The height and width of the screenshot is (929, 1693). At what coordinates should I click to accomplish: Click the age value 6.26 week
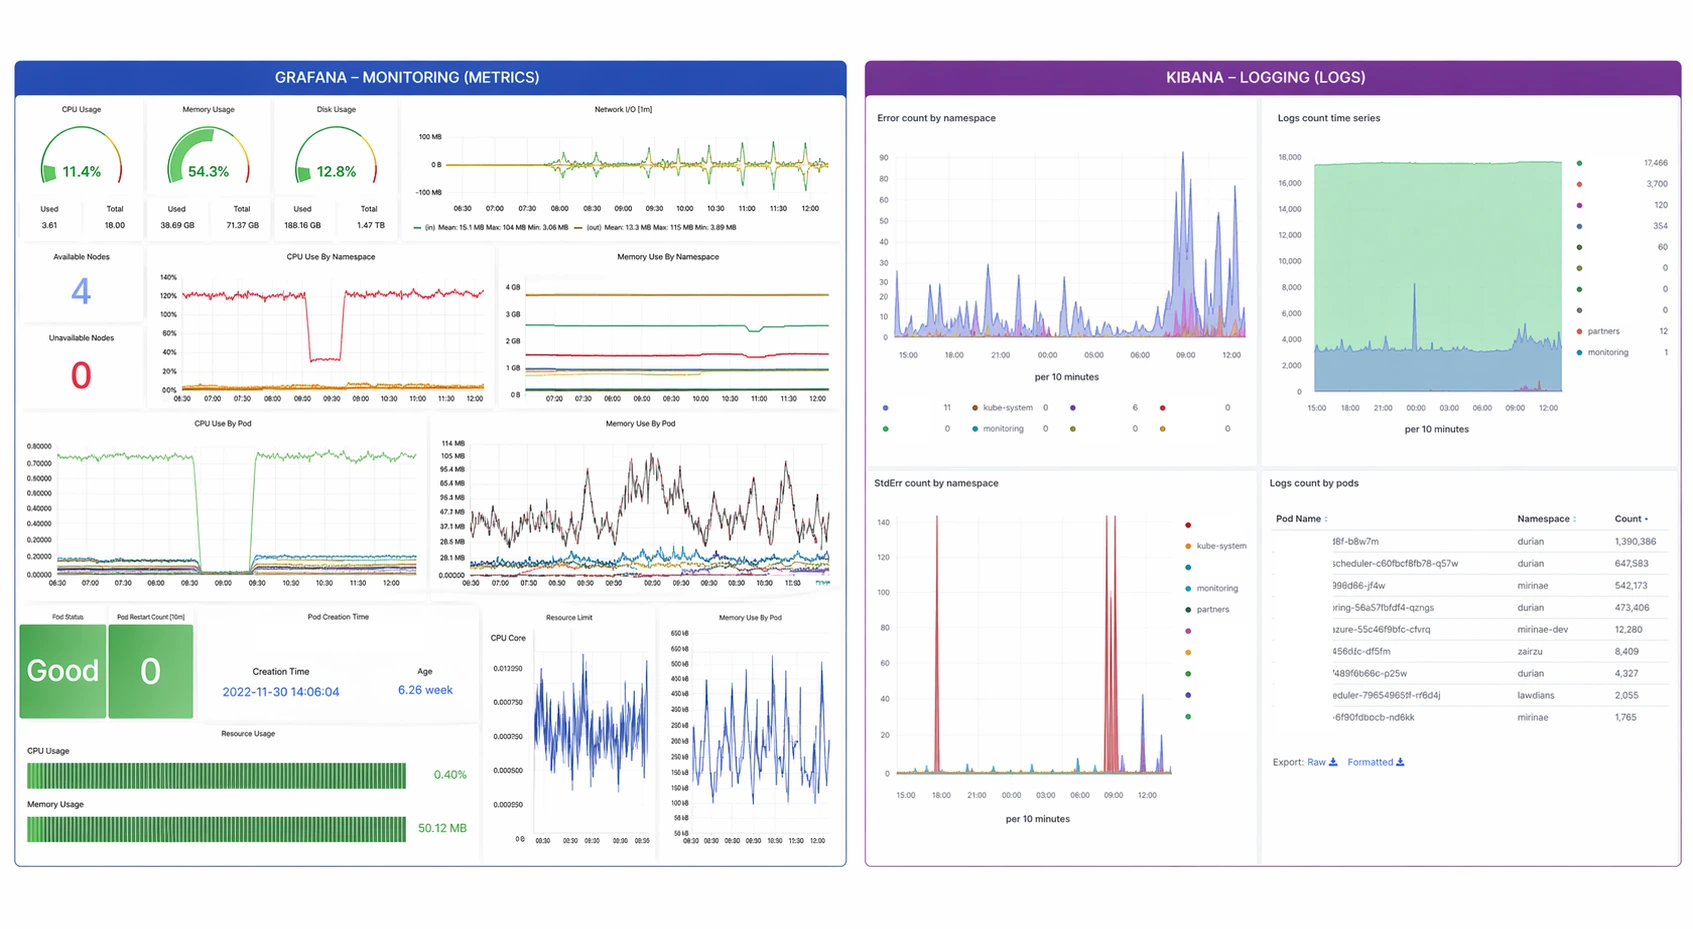tap(425, 690)
